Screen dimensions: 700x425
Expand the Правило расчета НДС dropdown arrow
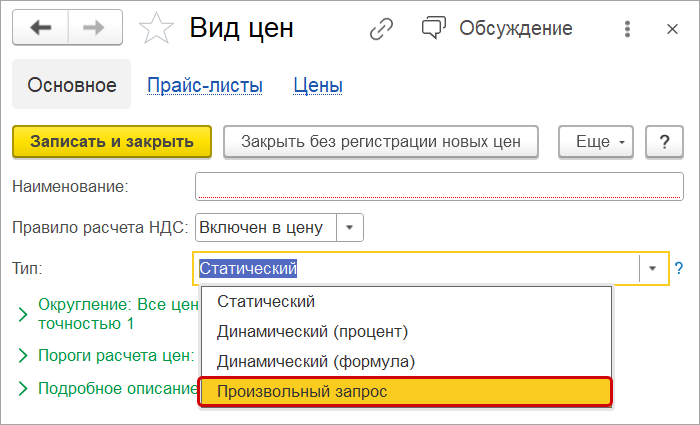350,227
